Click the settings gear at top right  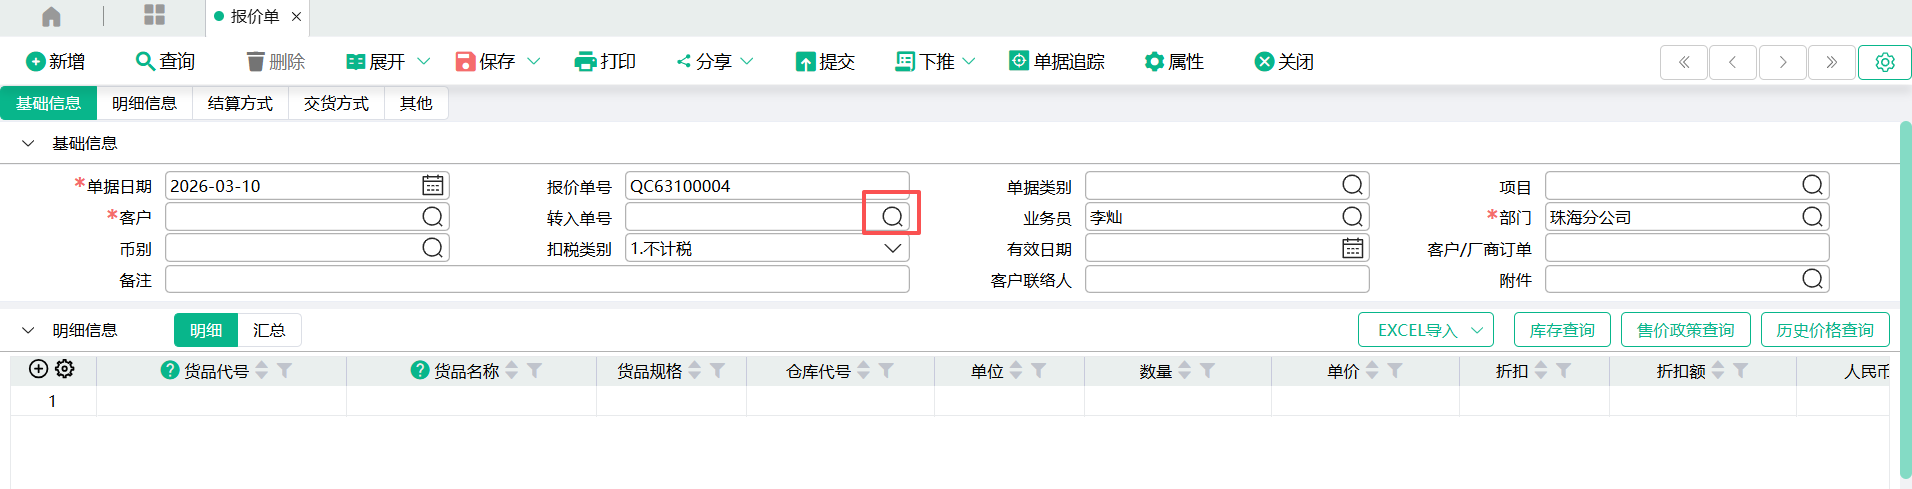tap(1884, 62)
